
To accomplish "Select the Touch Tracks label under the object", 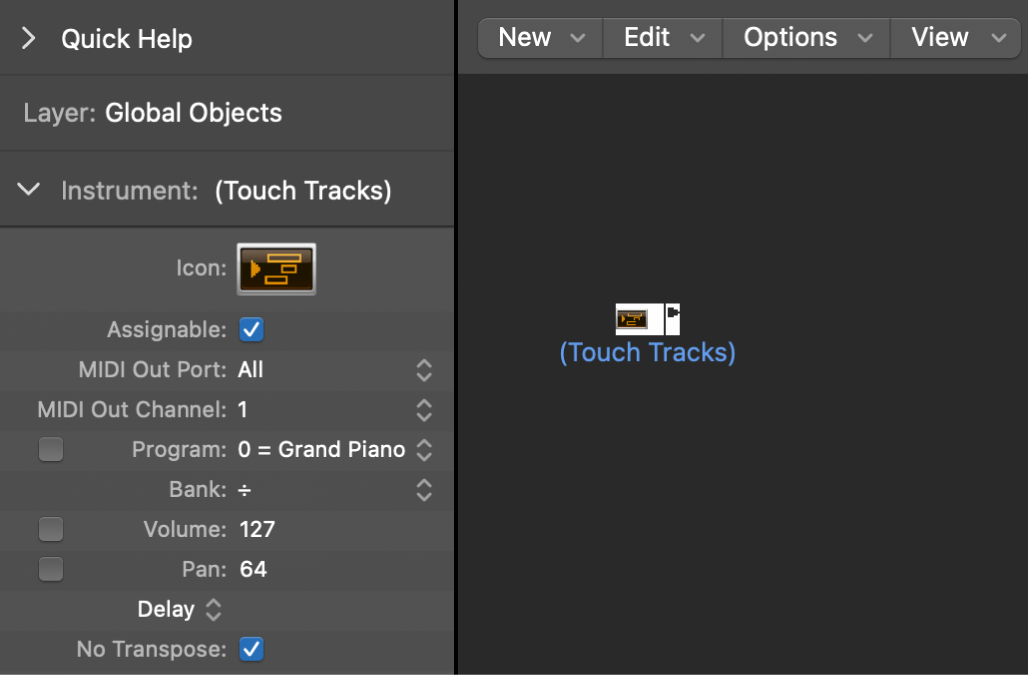I will [x=647, y=352].
